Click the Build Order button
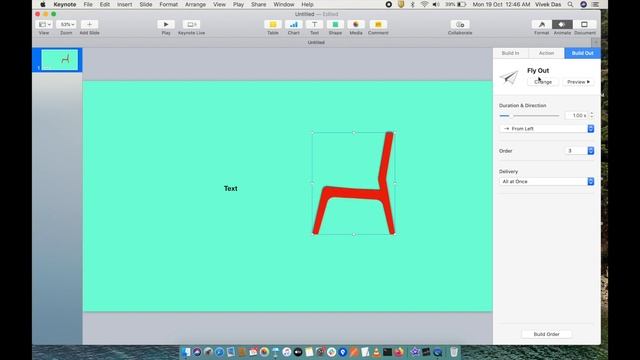 pyautogui.click(x=547, y=334)
